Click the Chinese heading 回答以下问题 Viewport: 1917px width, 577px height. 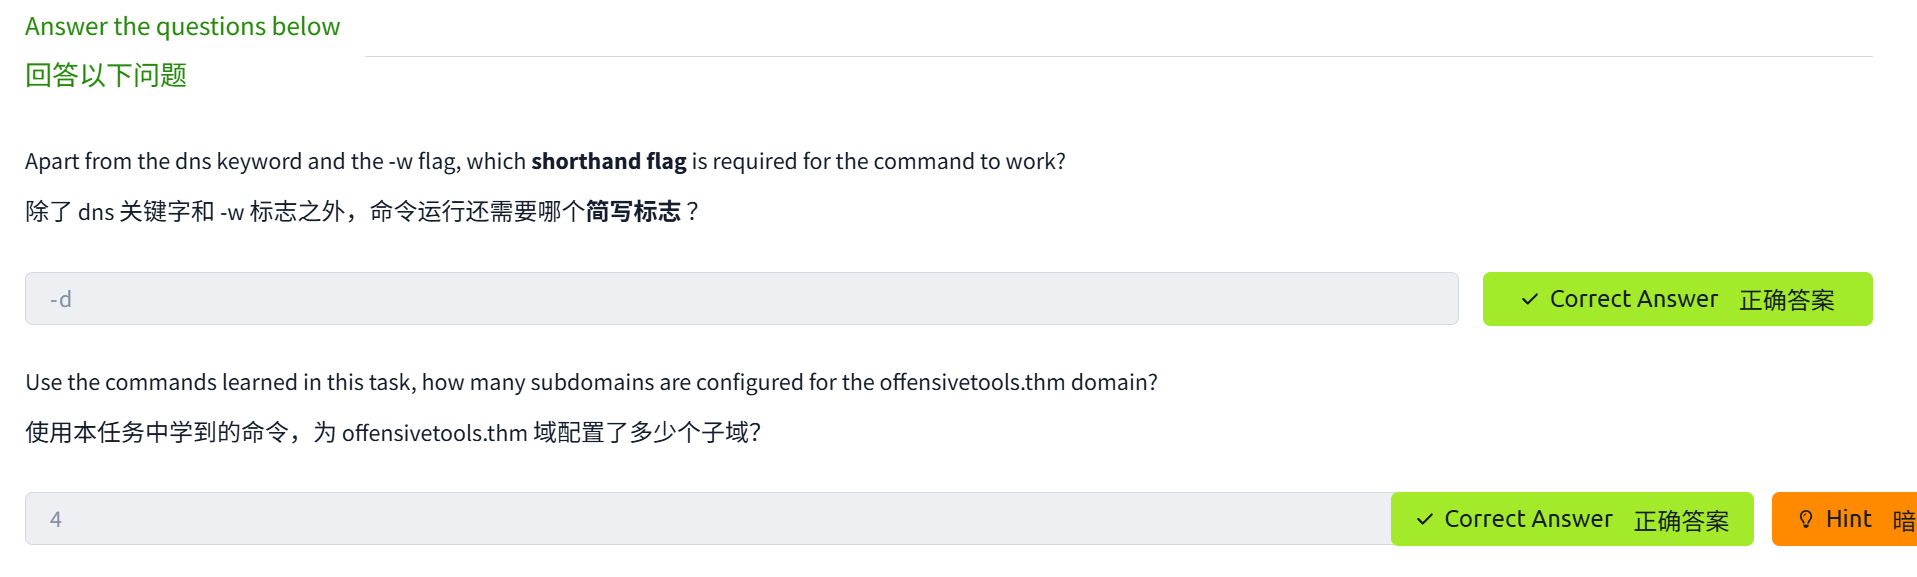(x=106, y=75)
